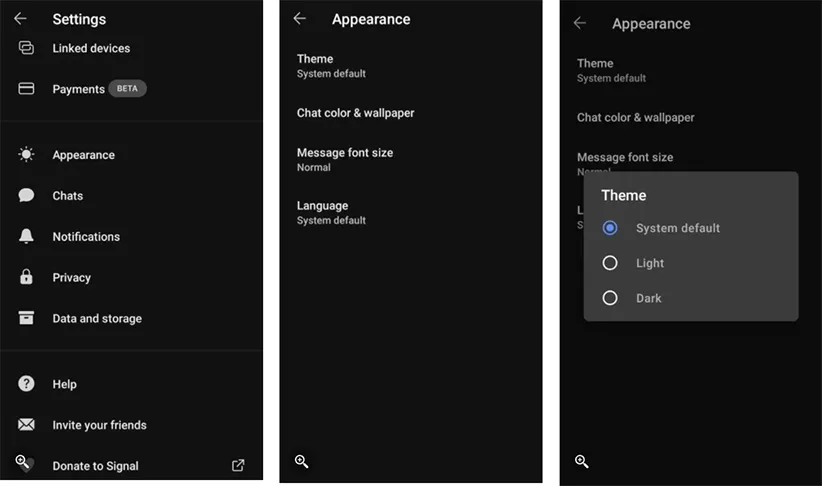Choose the Dark theme radio option
Image resolution: width=822 pixels, height=486 pixels.
tap(610, 298)
